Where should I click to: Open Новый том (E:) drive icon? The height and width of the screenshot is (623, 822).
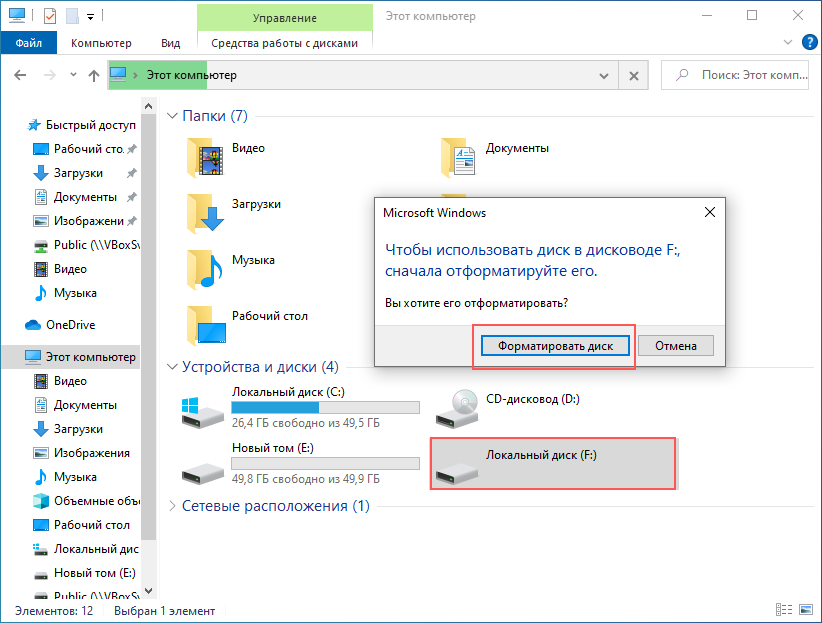[204, 464]
